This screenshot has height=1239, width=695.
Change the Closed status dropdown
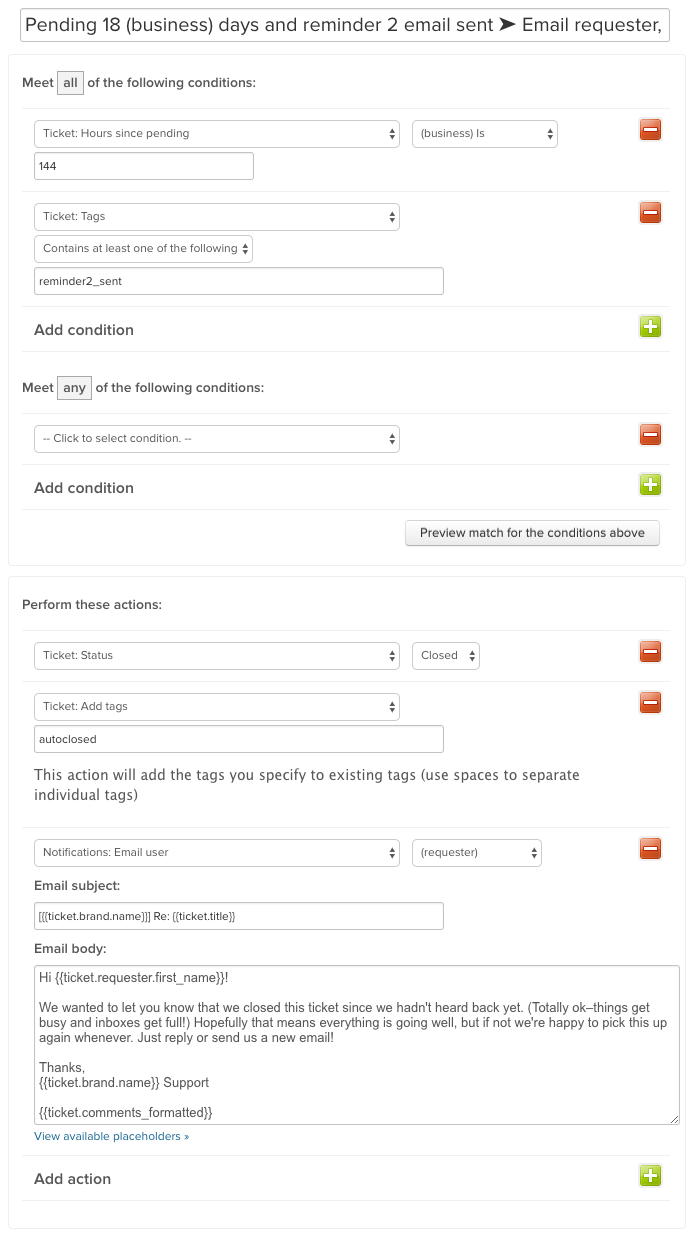coord(446,656)
